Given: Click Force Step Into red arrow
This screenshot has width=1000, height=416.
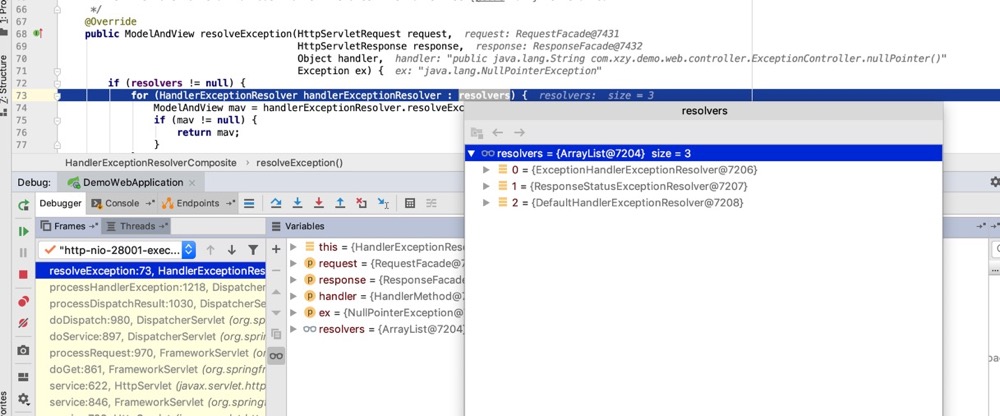Looking at the screenshot, I should click(x=319, y=204).
